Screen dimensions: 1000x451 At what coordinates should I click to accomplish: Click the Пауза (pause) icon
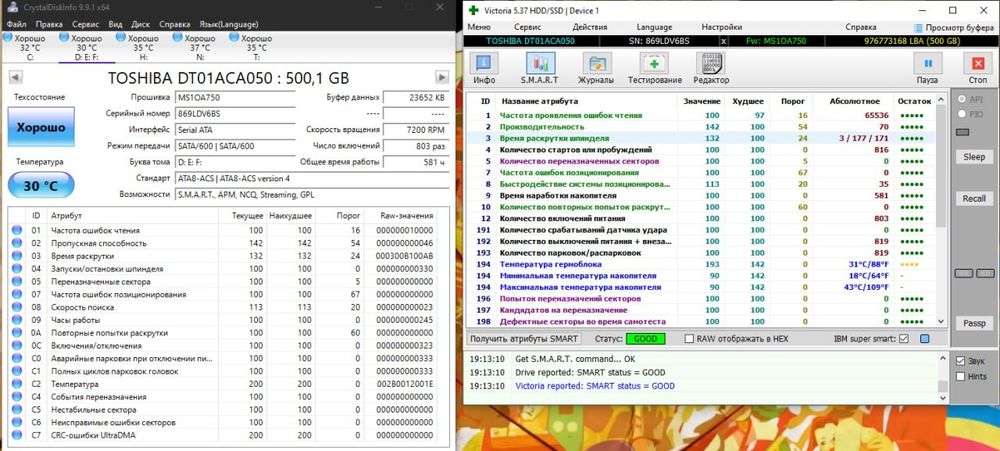click(x=927, y=64)
